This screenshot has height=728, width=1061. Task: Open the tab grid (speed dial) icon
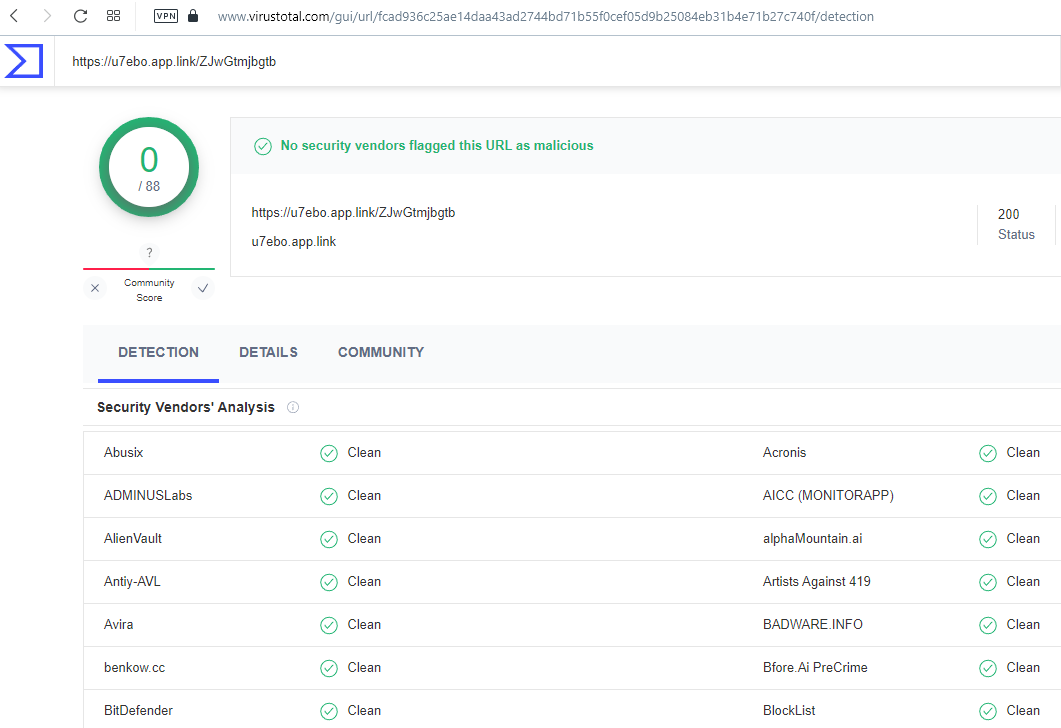click(x=114, y=16)
